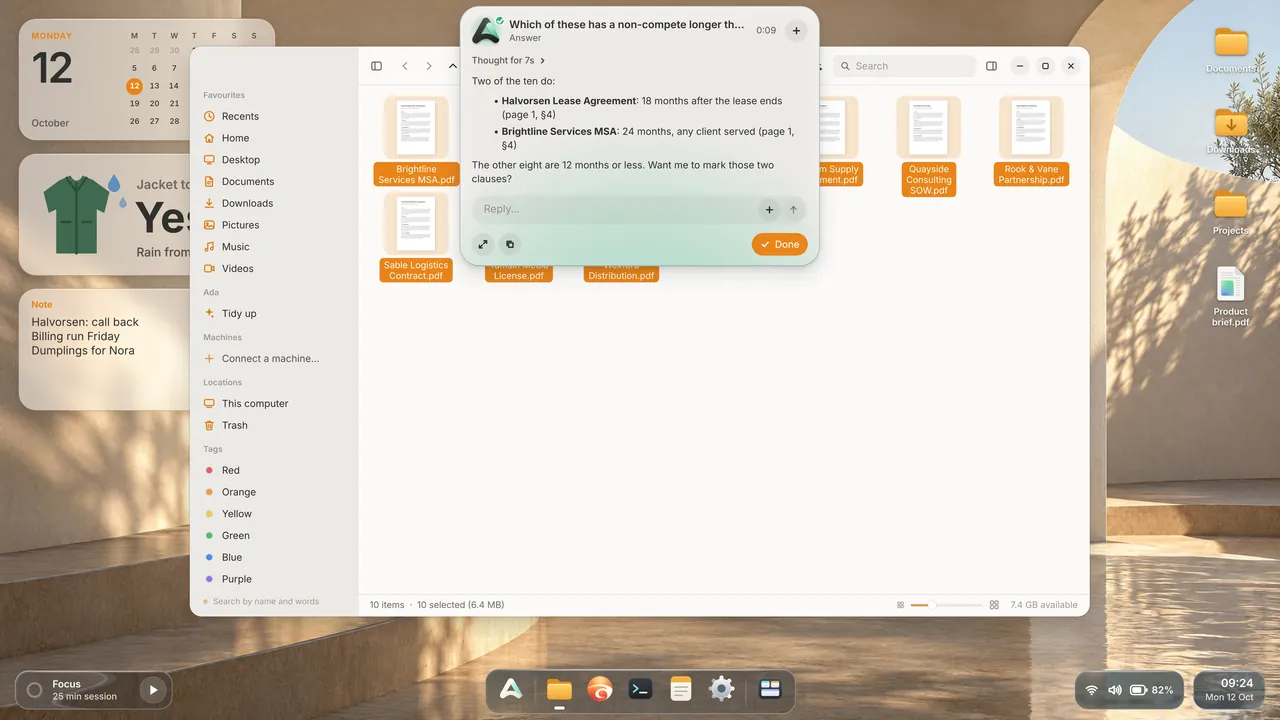The width and height of the screenshot is (1280, 720).
Task: Open the Terminal from the dock
Action: (640, 689)
